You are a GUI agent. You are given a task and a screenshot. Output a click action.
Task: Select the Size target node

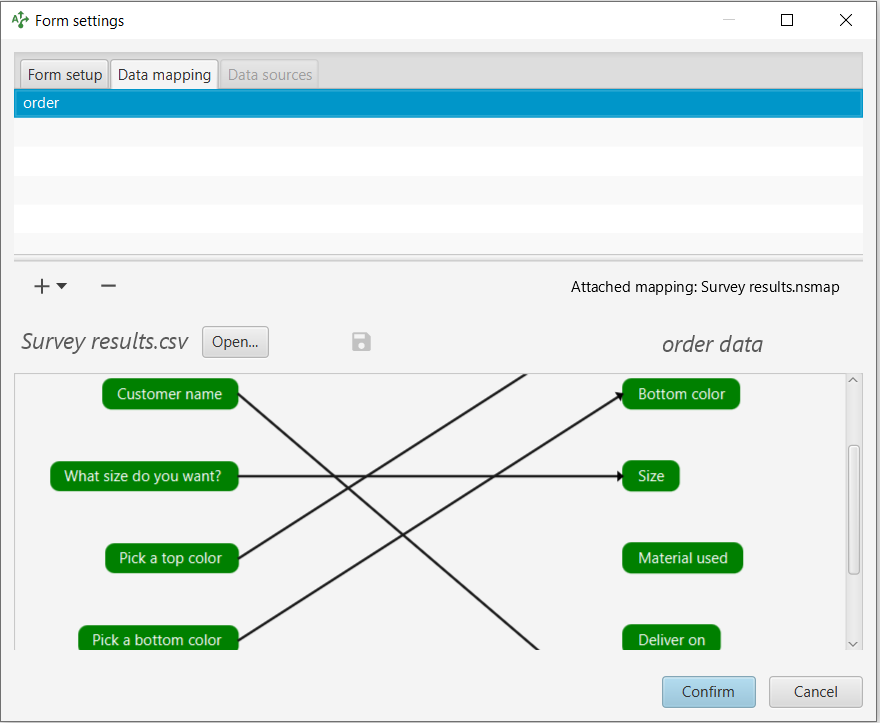pos(651,476)
